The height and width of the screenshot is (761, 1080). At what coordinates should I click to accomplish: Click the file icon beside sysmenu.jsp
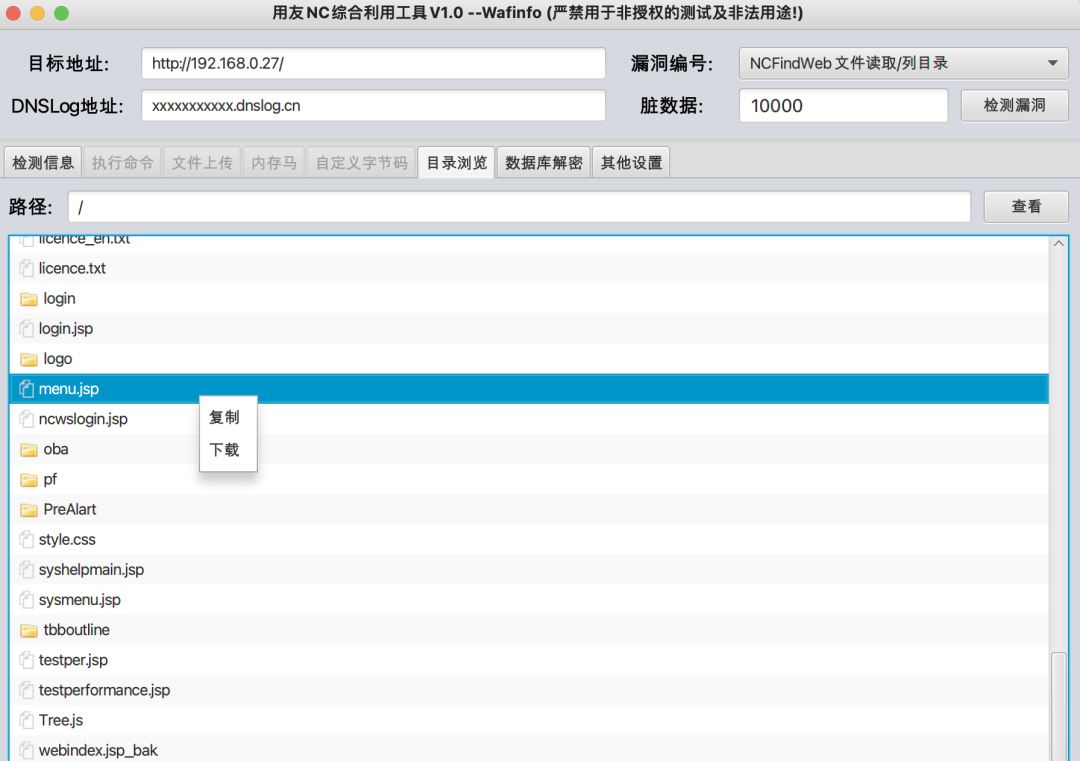click(27, 600)
